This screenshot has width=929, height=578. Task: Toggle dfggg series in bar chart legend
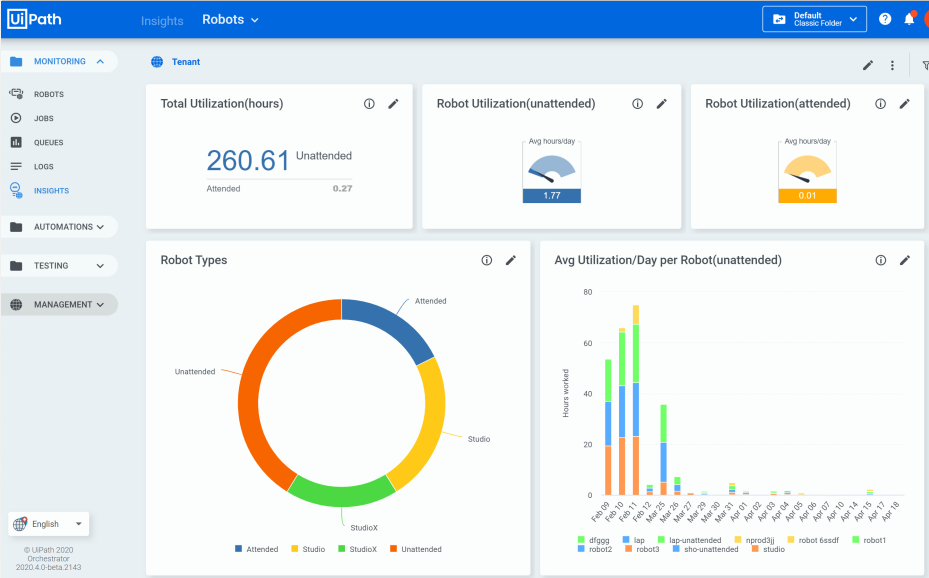coord(593,540)
